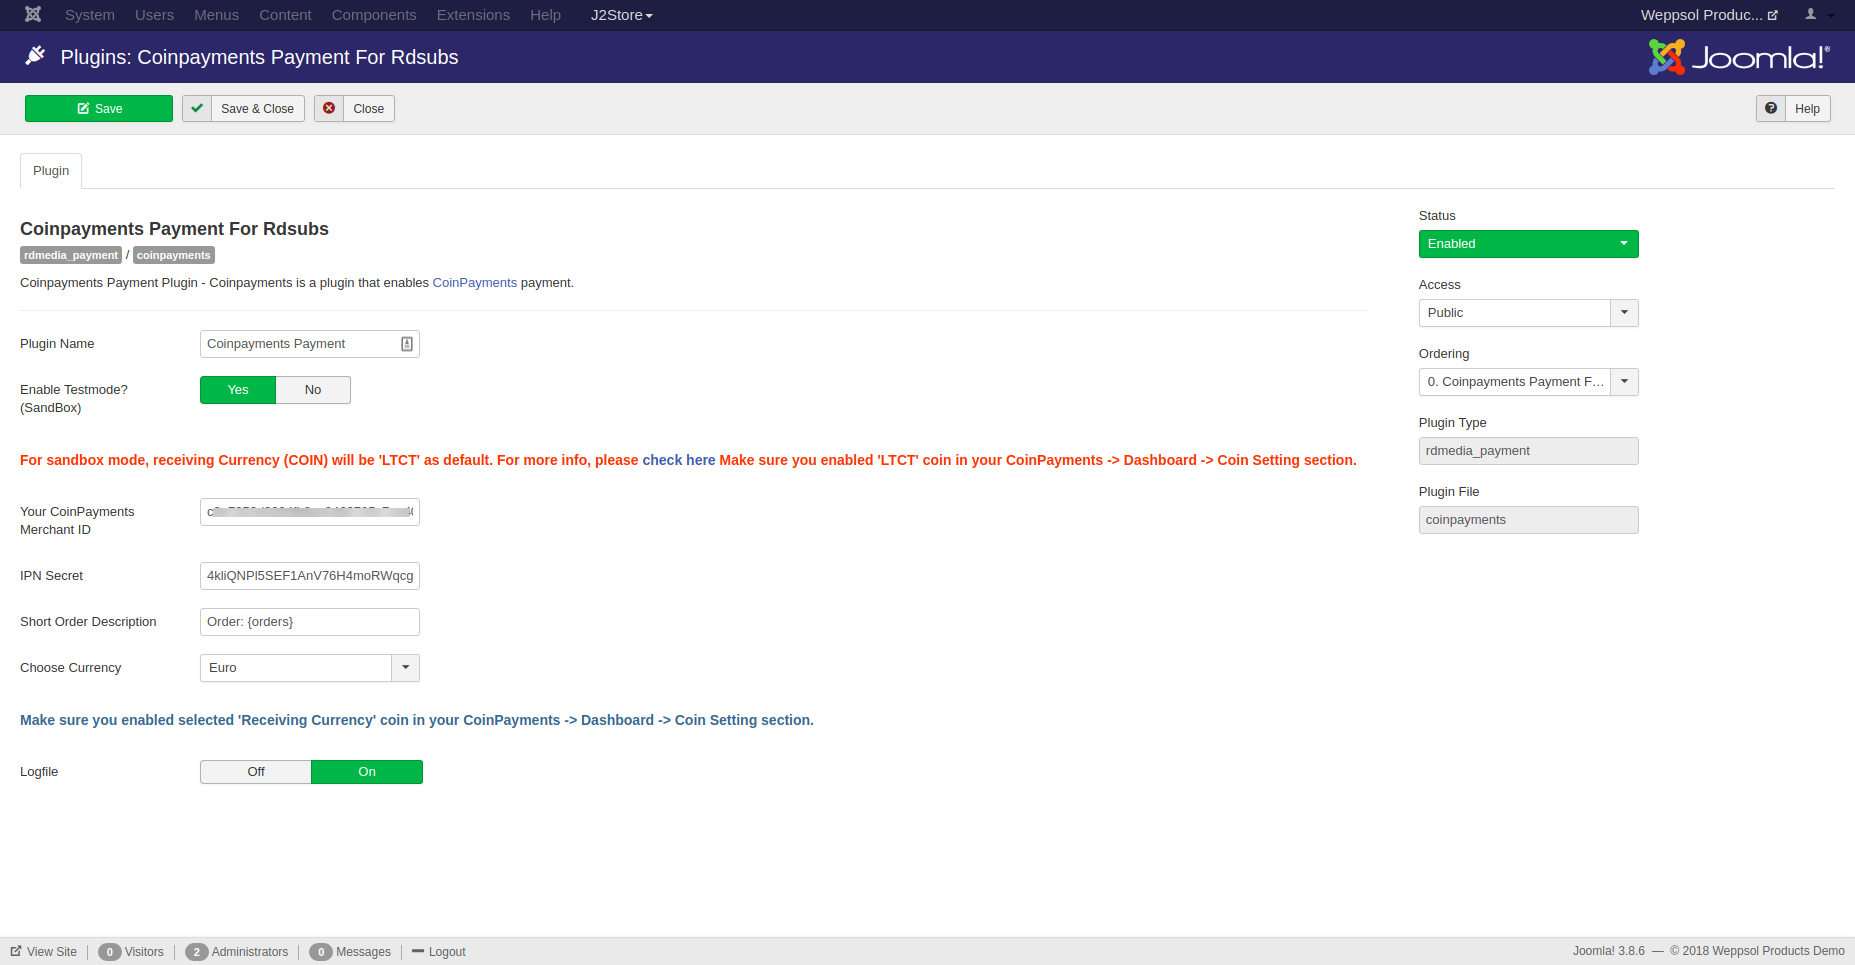Screen dimensions: 1855x965
Task: Open Weppsol Produc... site link
Action: [x=1709, y=15]
